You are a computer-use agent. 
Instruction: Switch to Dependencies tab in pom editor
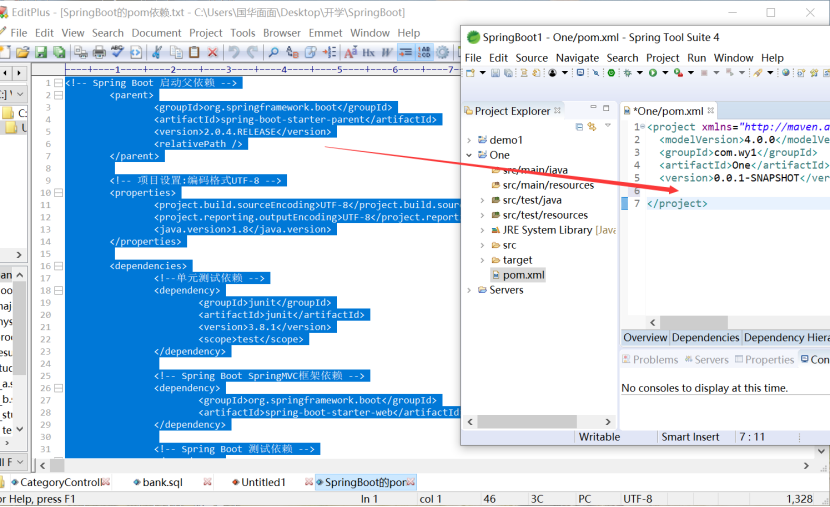pos(705,338)
